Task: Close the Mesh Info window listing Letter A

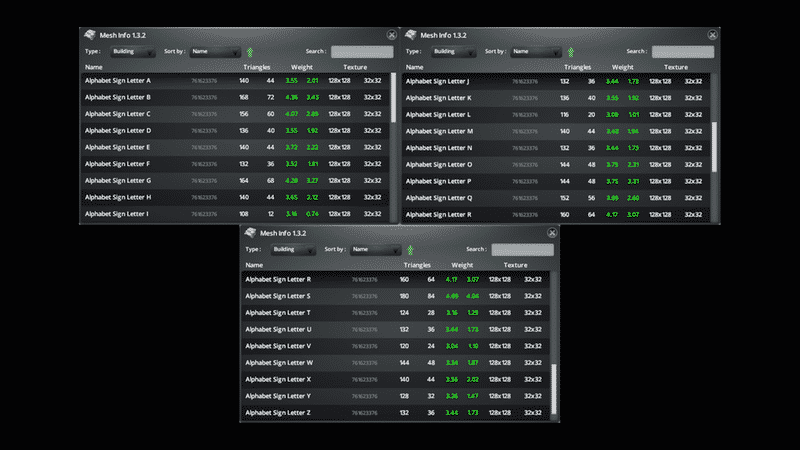Action: 391,35
